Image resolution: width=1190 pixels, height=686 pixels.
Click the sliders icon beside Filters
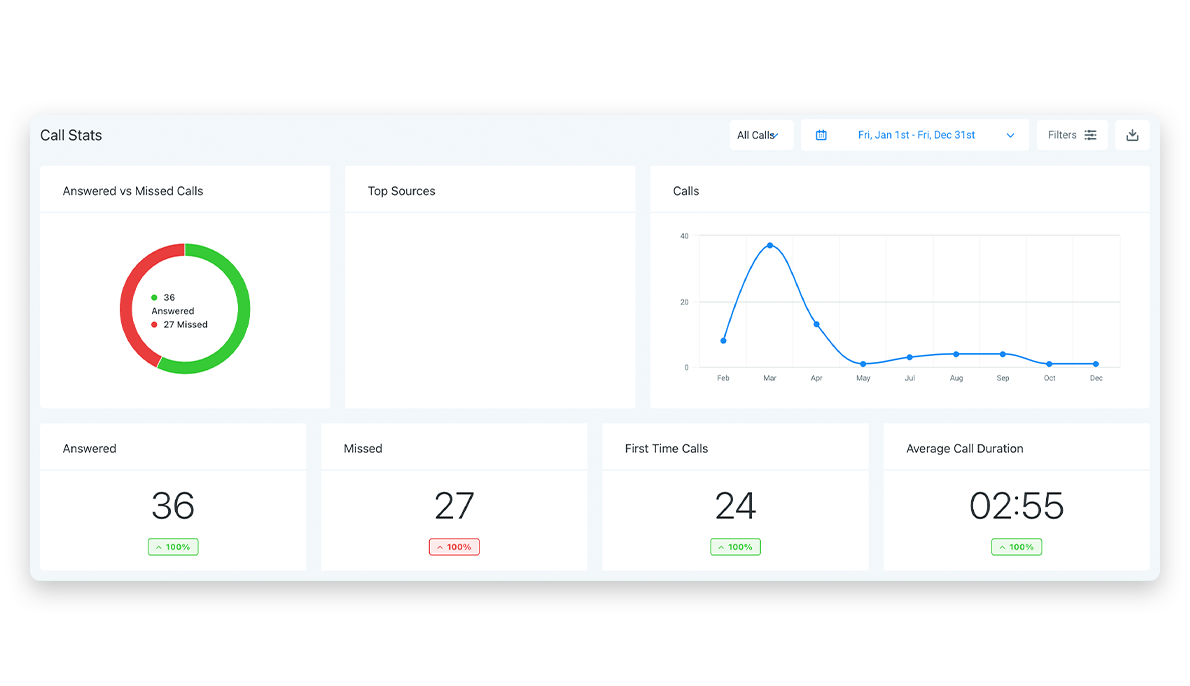pos(1090,135)
